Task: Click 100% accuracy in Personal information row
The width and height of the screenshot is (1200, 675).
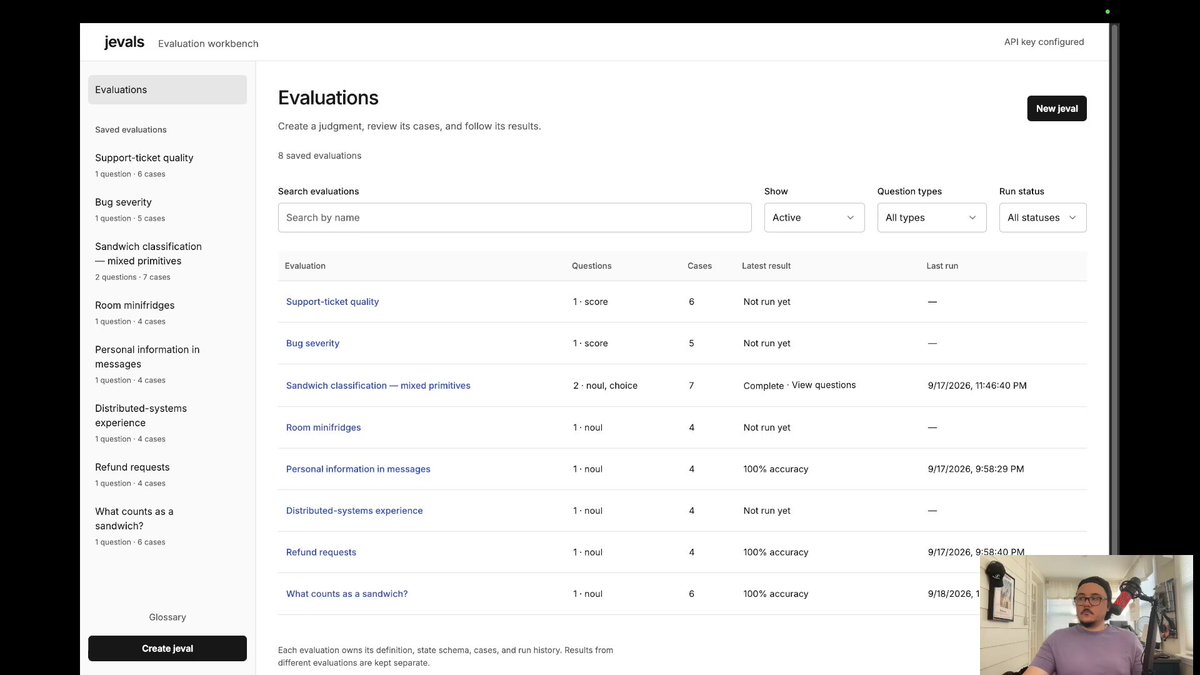Action: click(x=776, y=469)
